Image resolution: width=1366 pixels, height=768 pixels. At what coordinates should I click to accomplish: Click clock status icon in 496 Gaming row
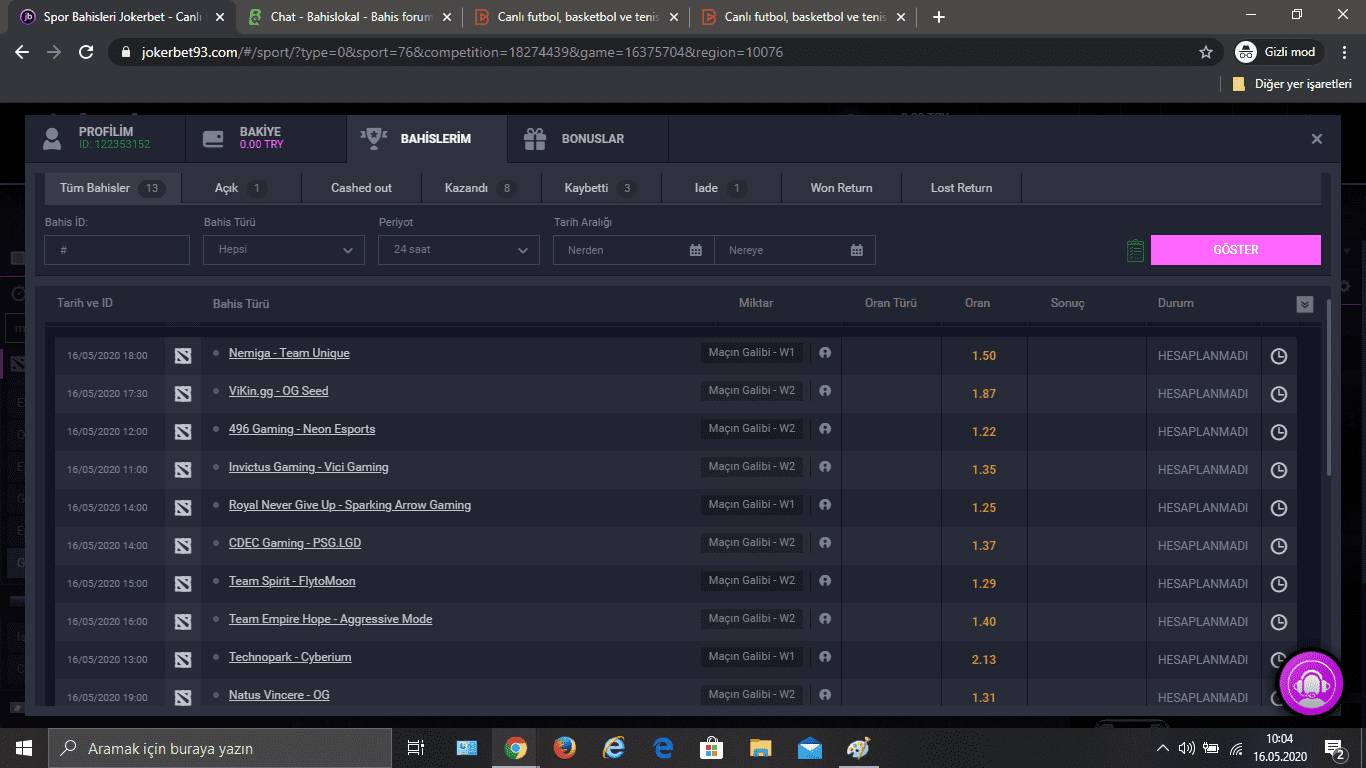click(x=1278, y=432)
